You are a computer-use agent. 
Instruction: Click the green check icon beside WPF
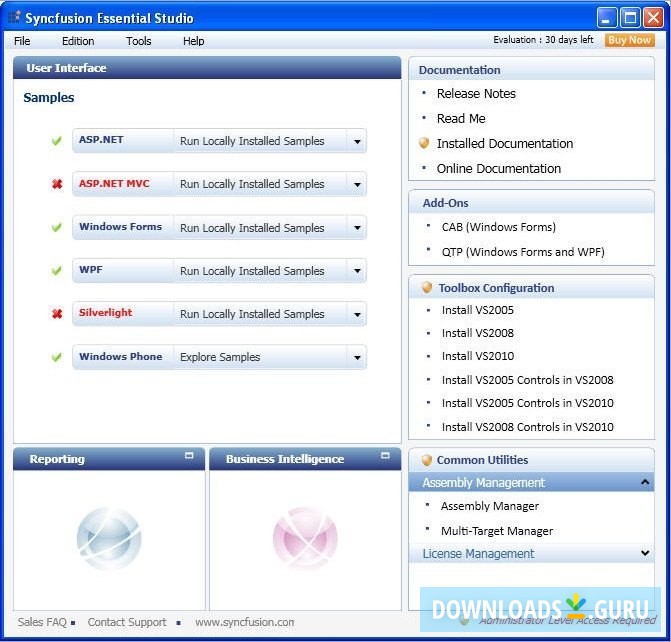pos(56,270)
